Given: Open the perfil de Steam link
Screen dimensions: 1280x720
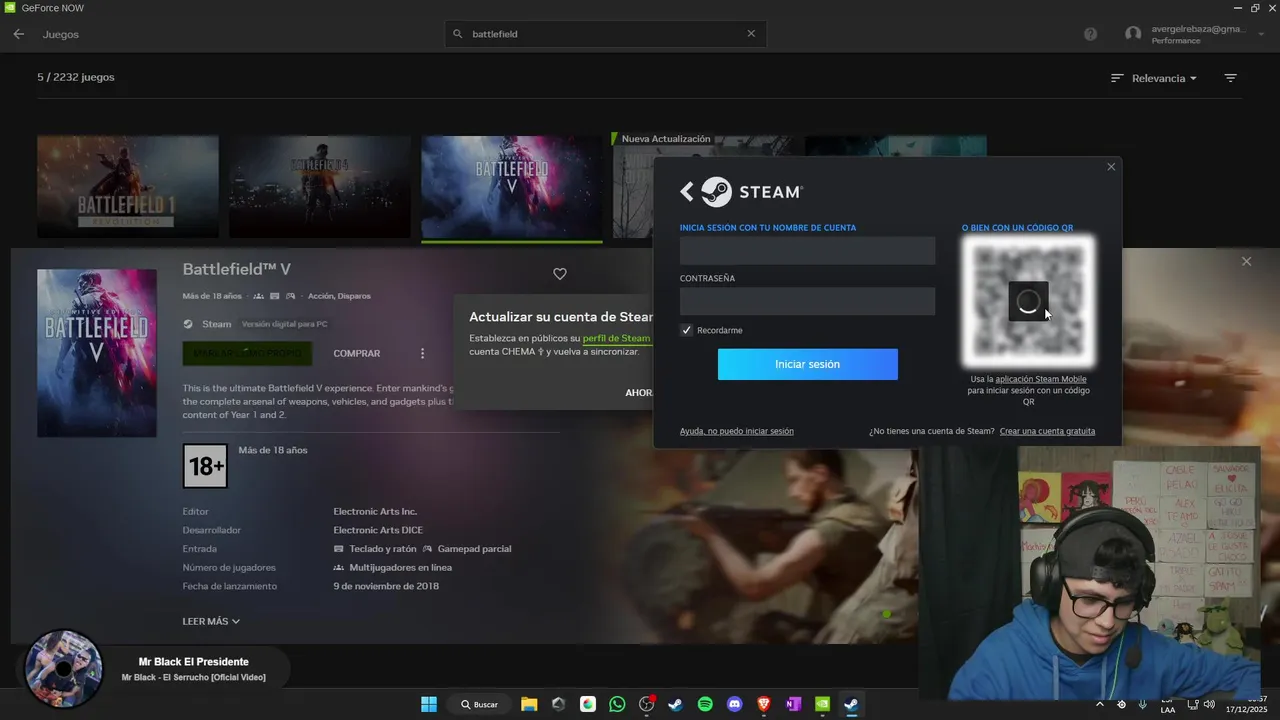Looking at the screenshot, I should [616, 338].
